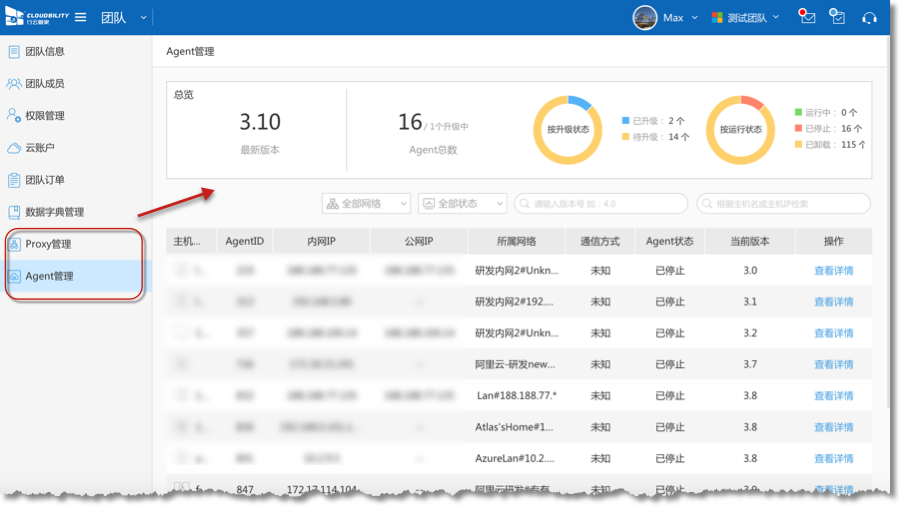This screenshot has height=507, width=900.
Task: Click the headset support icon
Action: (x=869, y=18)
